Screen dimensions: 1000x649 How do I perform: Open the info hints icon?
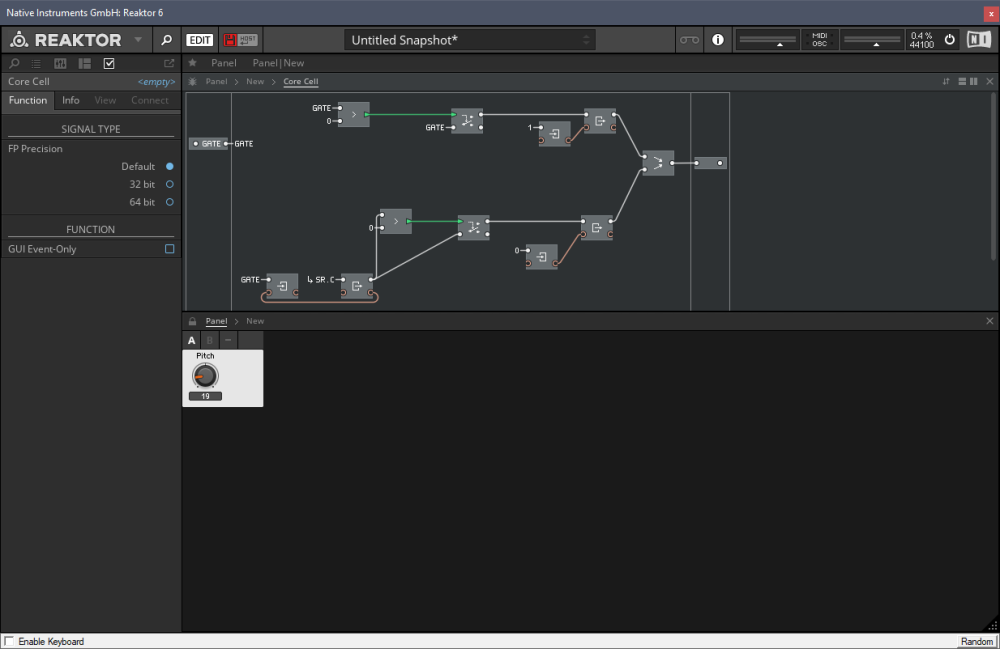point(717,40)
